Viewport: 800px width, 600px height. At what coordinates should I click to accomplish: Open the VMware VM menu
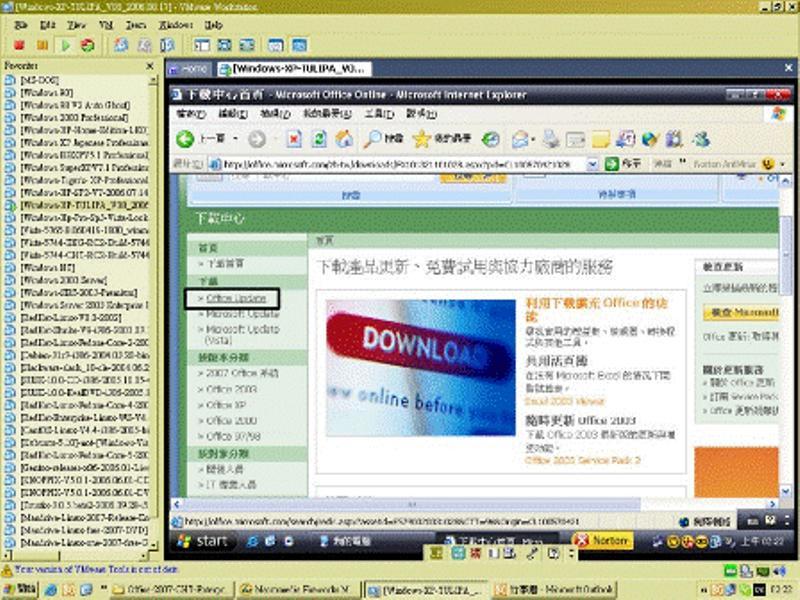tap(106, 24)
